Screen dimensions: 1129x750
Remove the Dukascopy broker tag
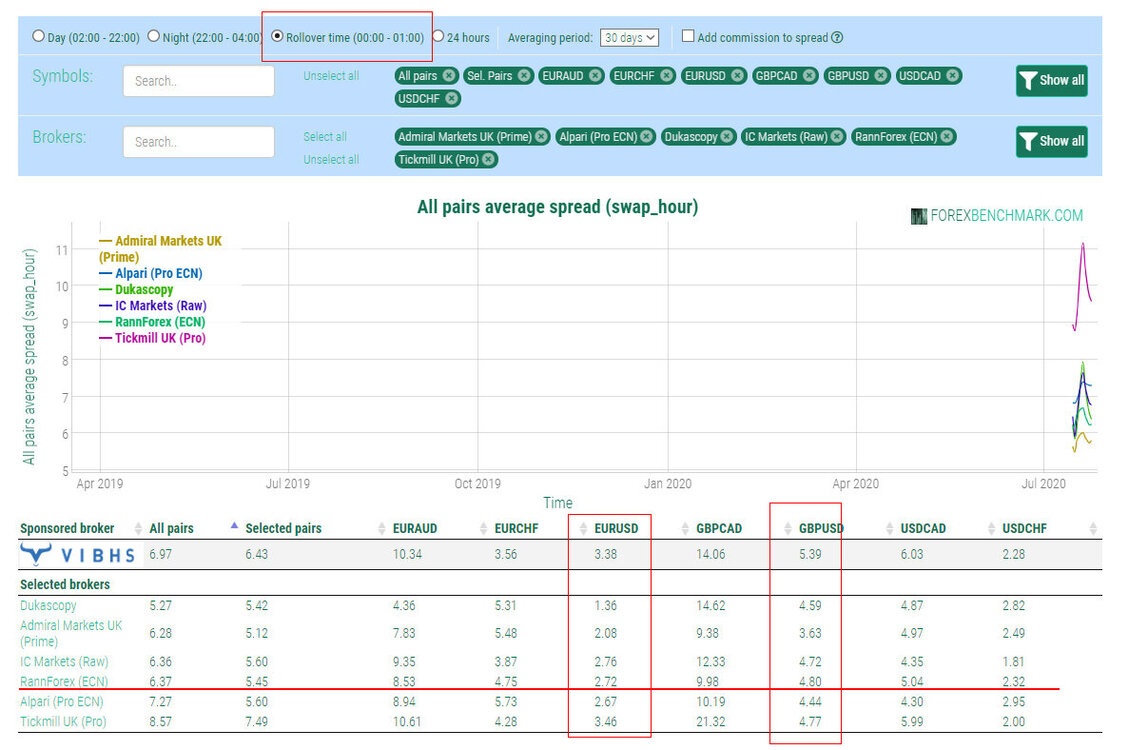click(x=727, y=137)
